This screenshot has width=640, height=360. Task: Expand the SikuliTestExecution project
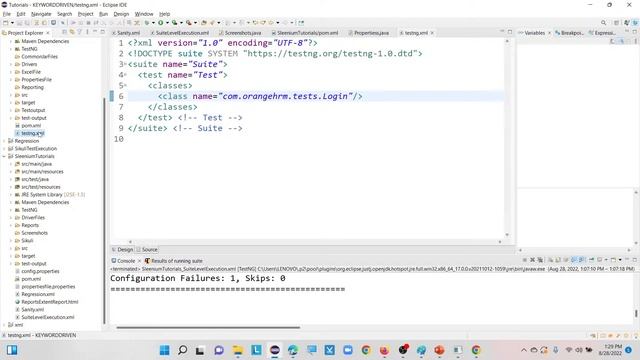click(4, 149)
